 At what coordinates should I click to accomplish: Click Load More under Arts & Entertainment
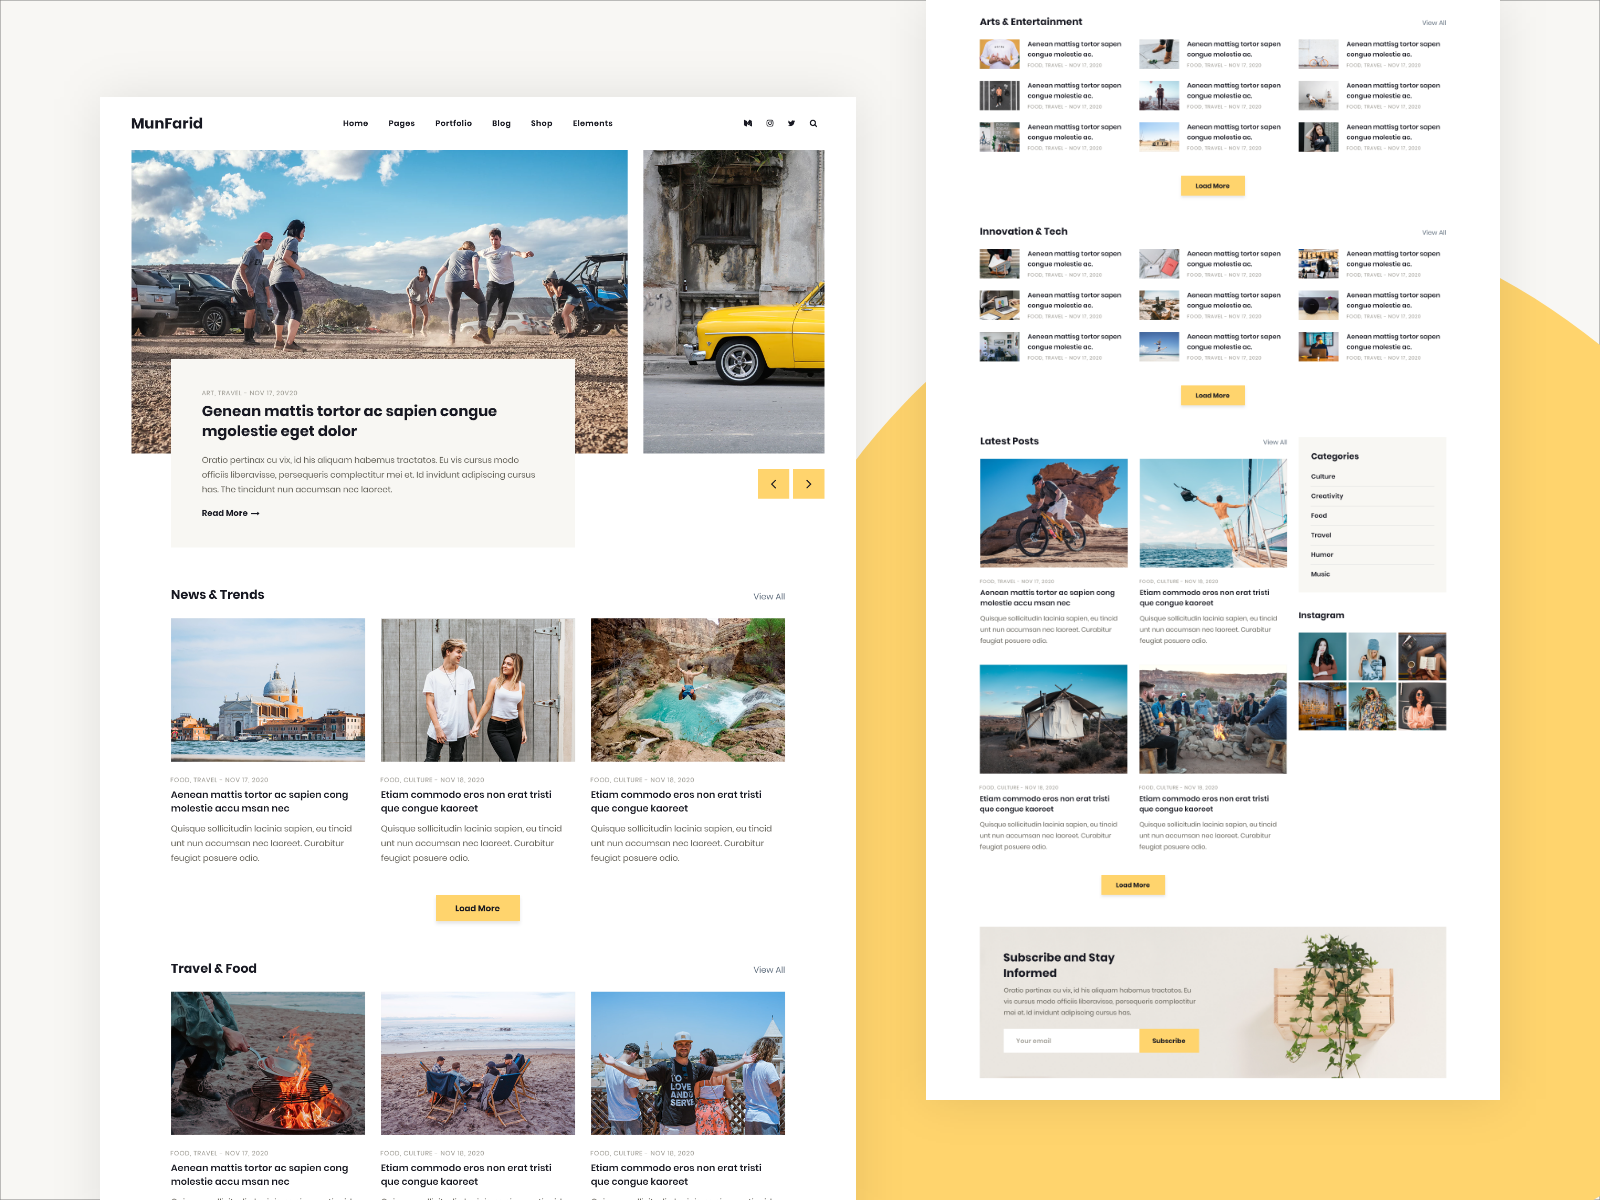coord(1213,186)
